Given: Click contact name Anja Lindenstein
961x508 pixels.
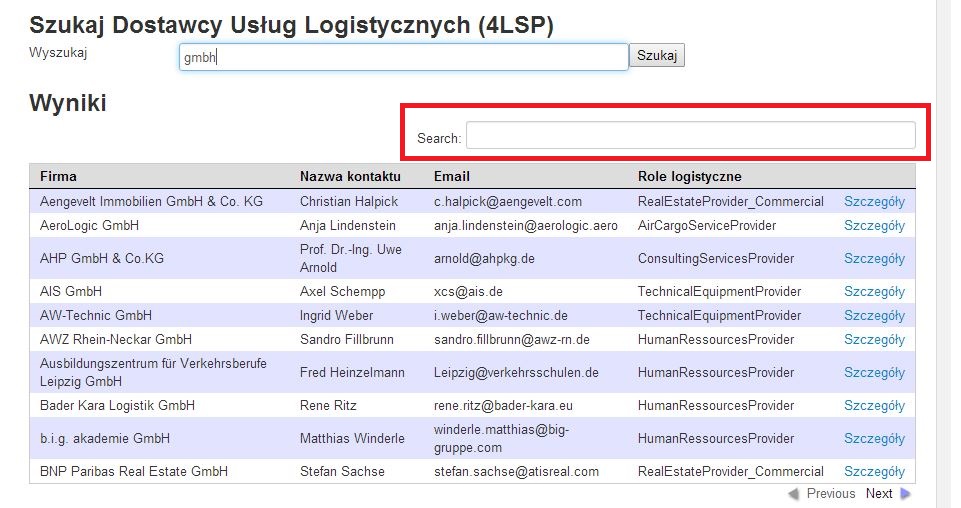Looking at the screenshot, I should coord(348,226).
